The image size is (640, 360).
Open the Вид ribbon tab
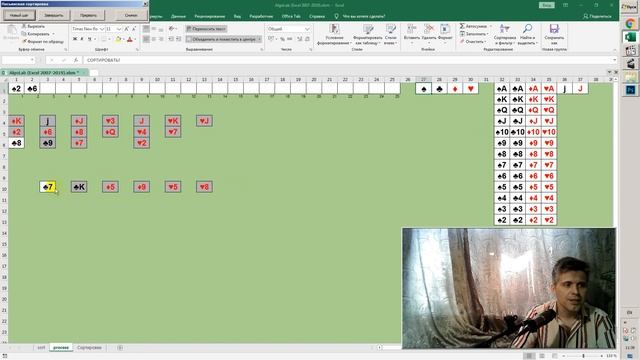point(237,16)
